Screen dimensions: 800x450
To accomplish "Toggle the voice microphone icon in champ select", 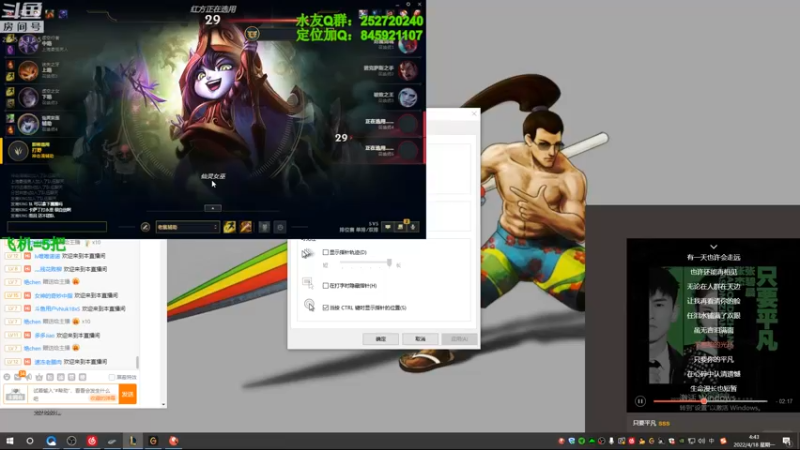I will click(413, 227).
